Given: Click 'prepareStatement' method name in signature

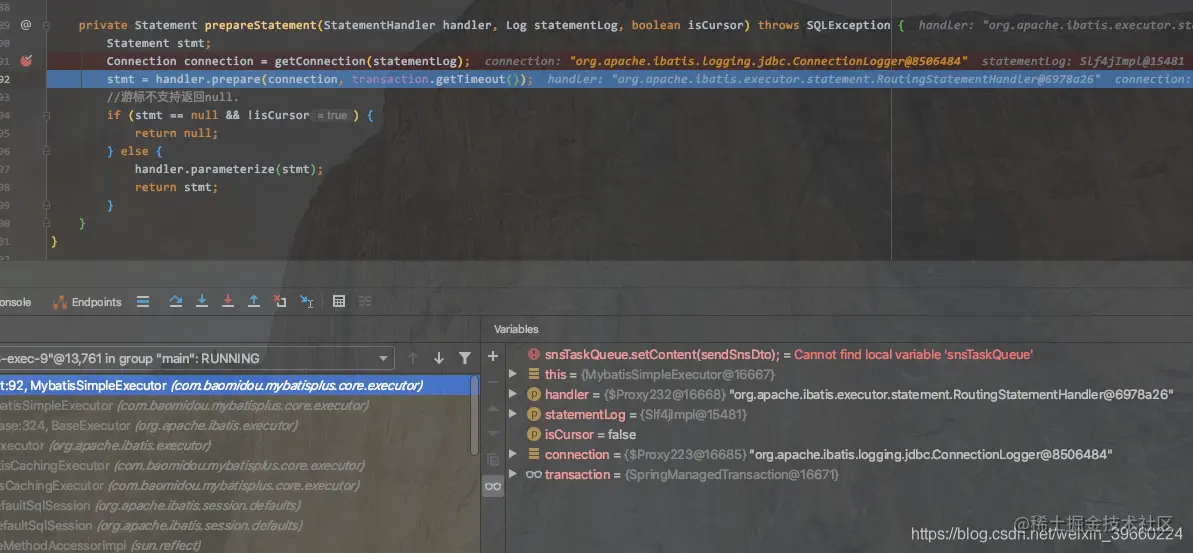Looking at the screenshot, I should click(261, 25).
